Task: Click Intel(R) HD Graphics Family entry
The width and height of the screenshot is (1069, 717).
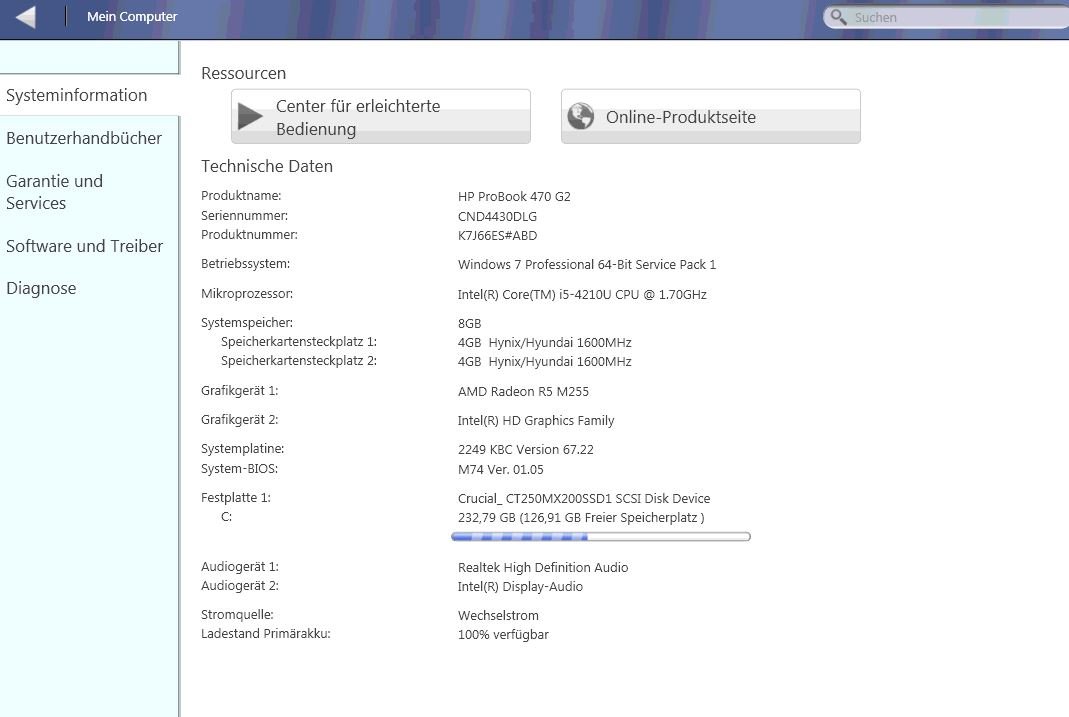Action: [536, 421]
